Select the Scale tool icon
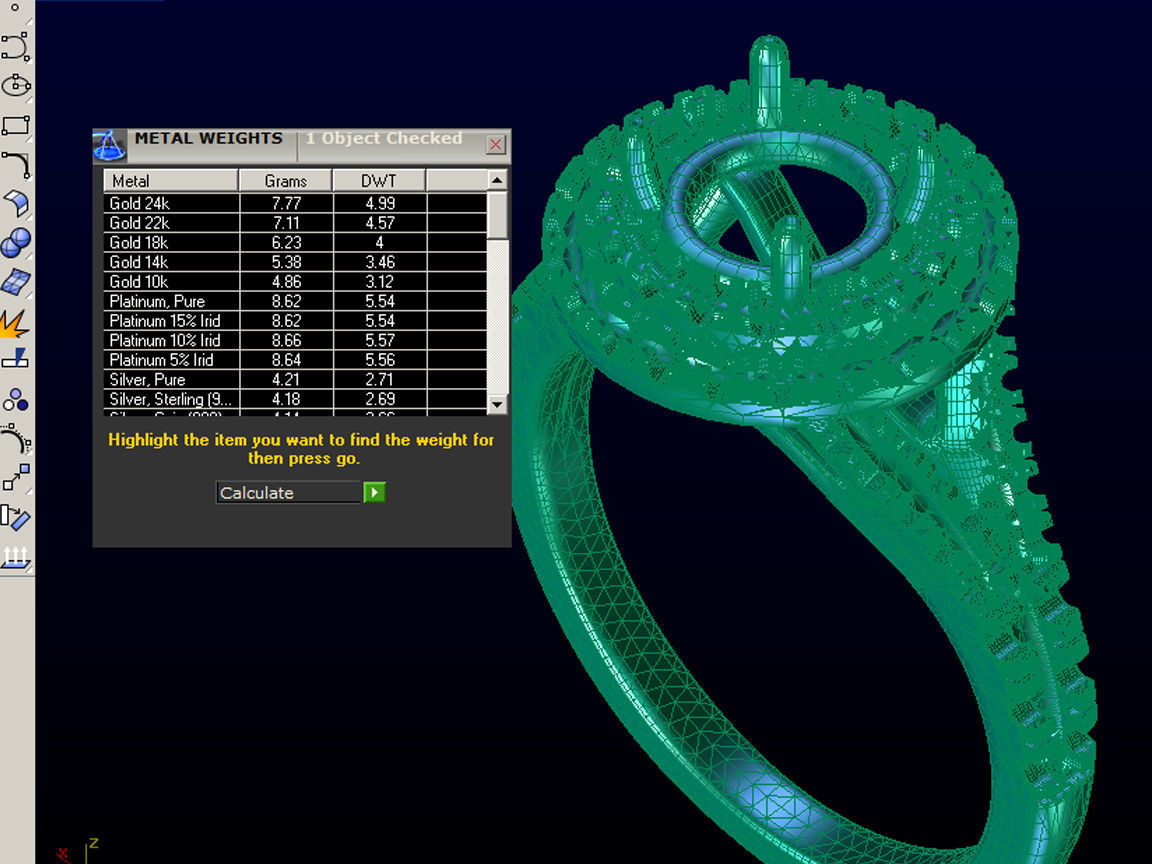1152x864 pixels. pyautogui.click(x=15, y=478)
